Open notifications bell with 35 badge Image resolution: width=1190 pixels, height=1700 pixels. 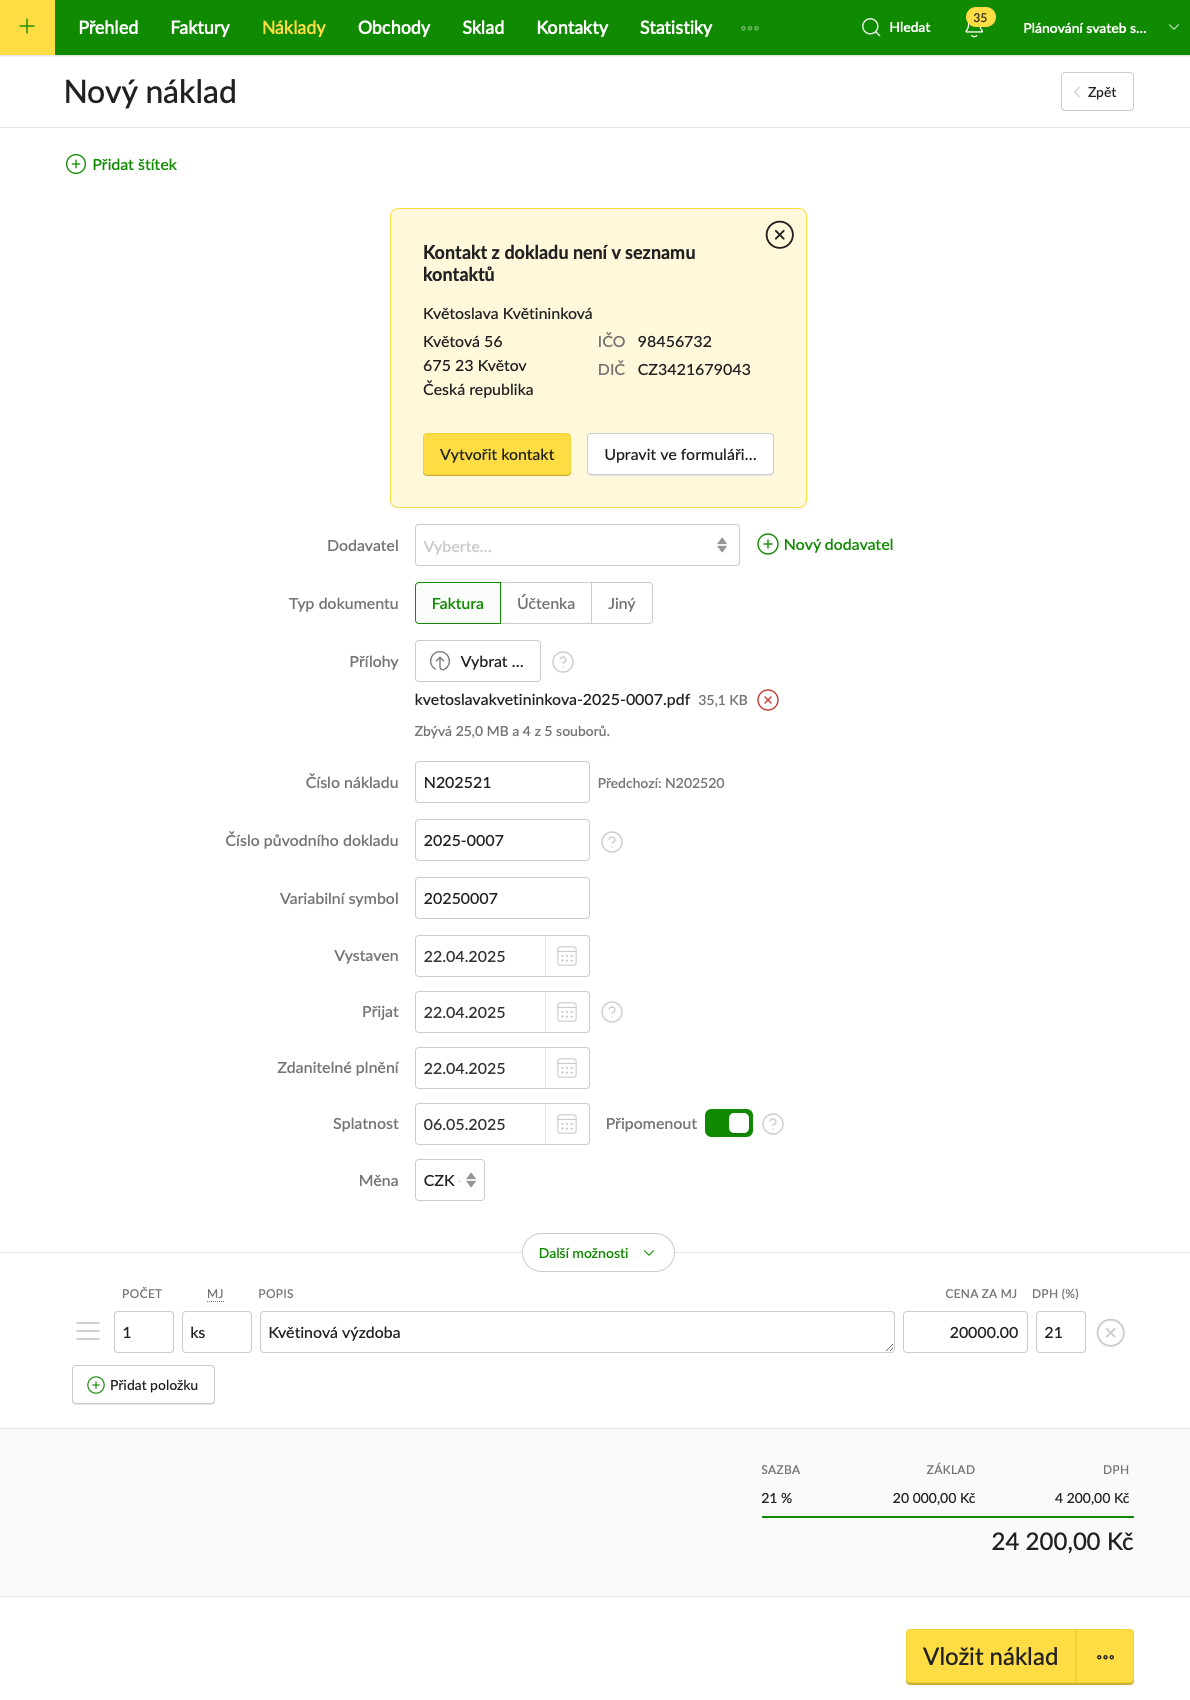(x=975, y=25)
